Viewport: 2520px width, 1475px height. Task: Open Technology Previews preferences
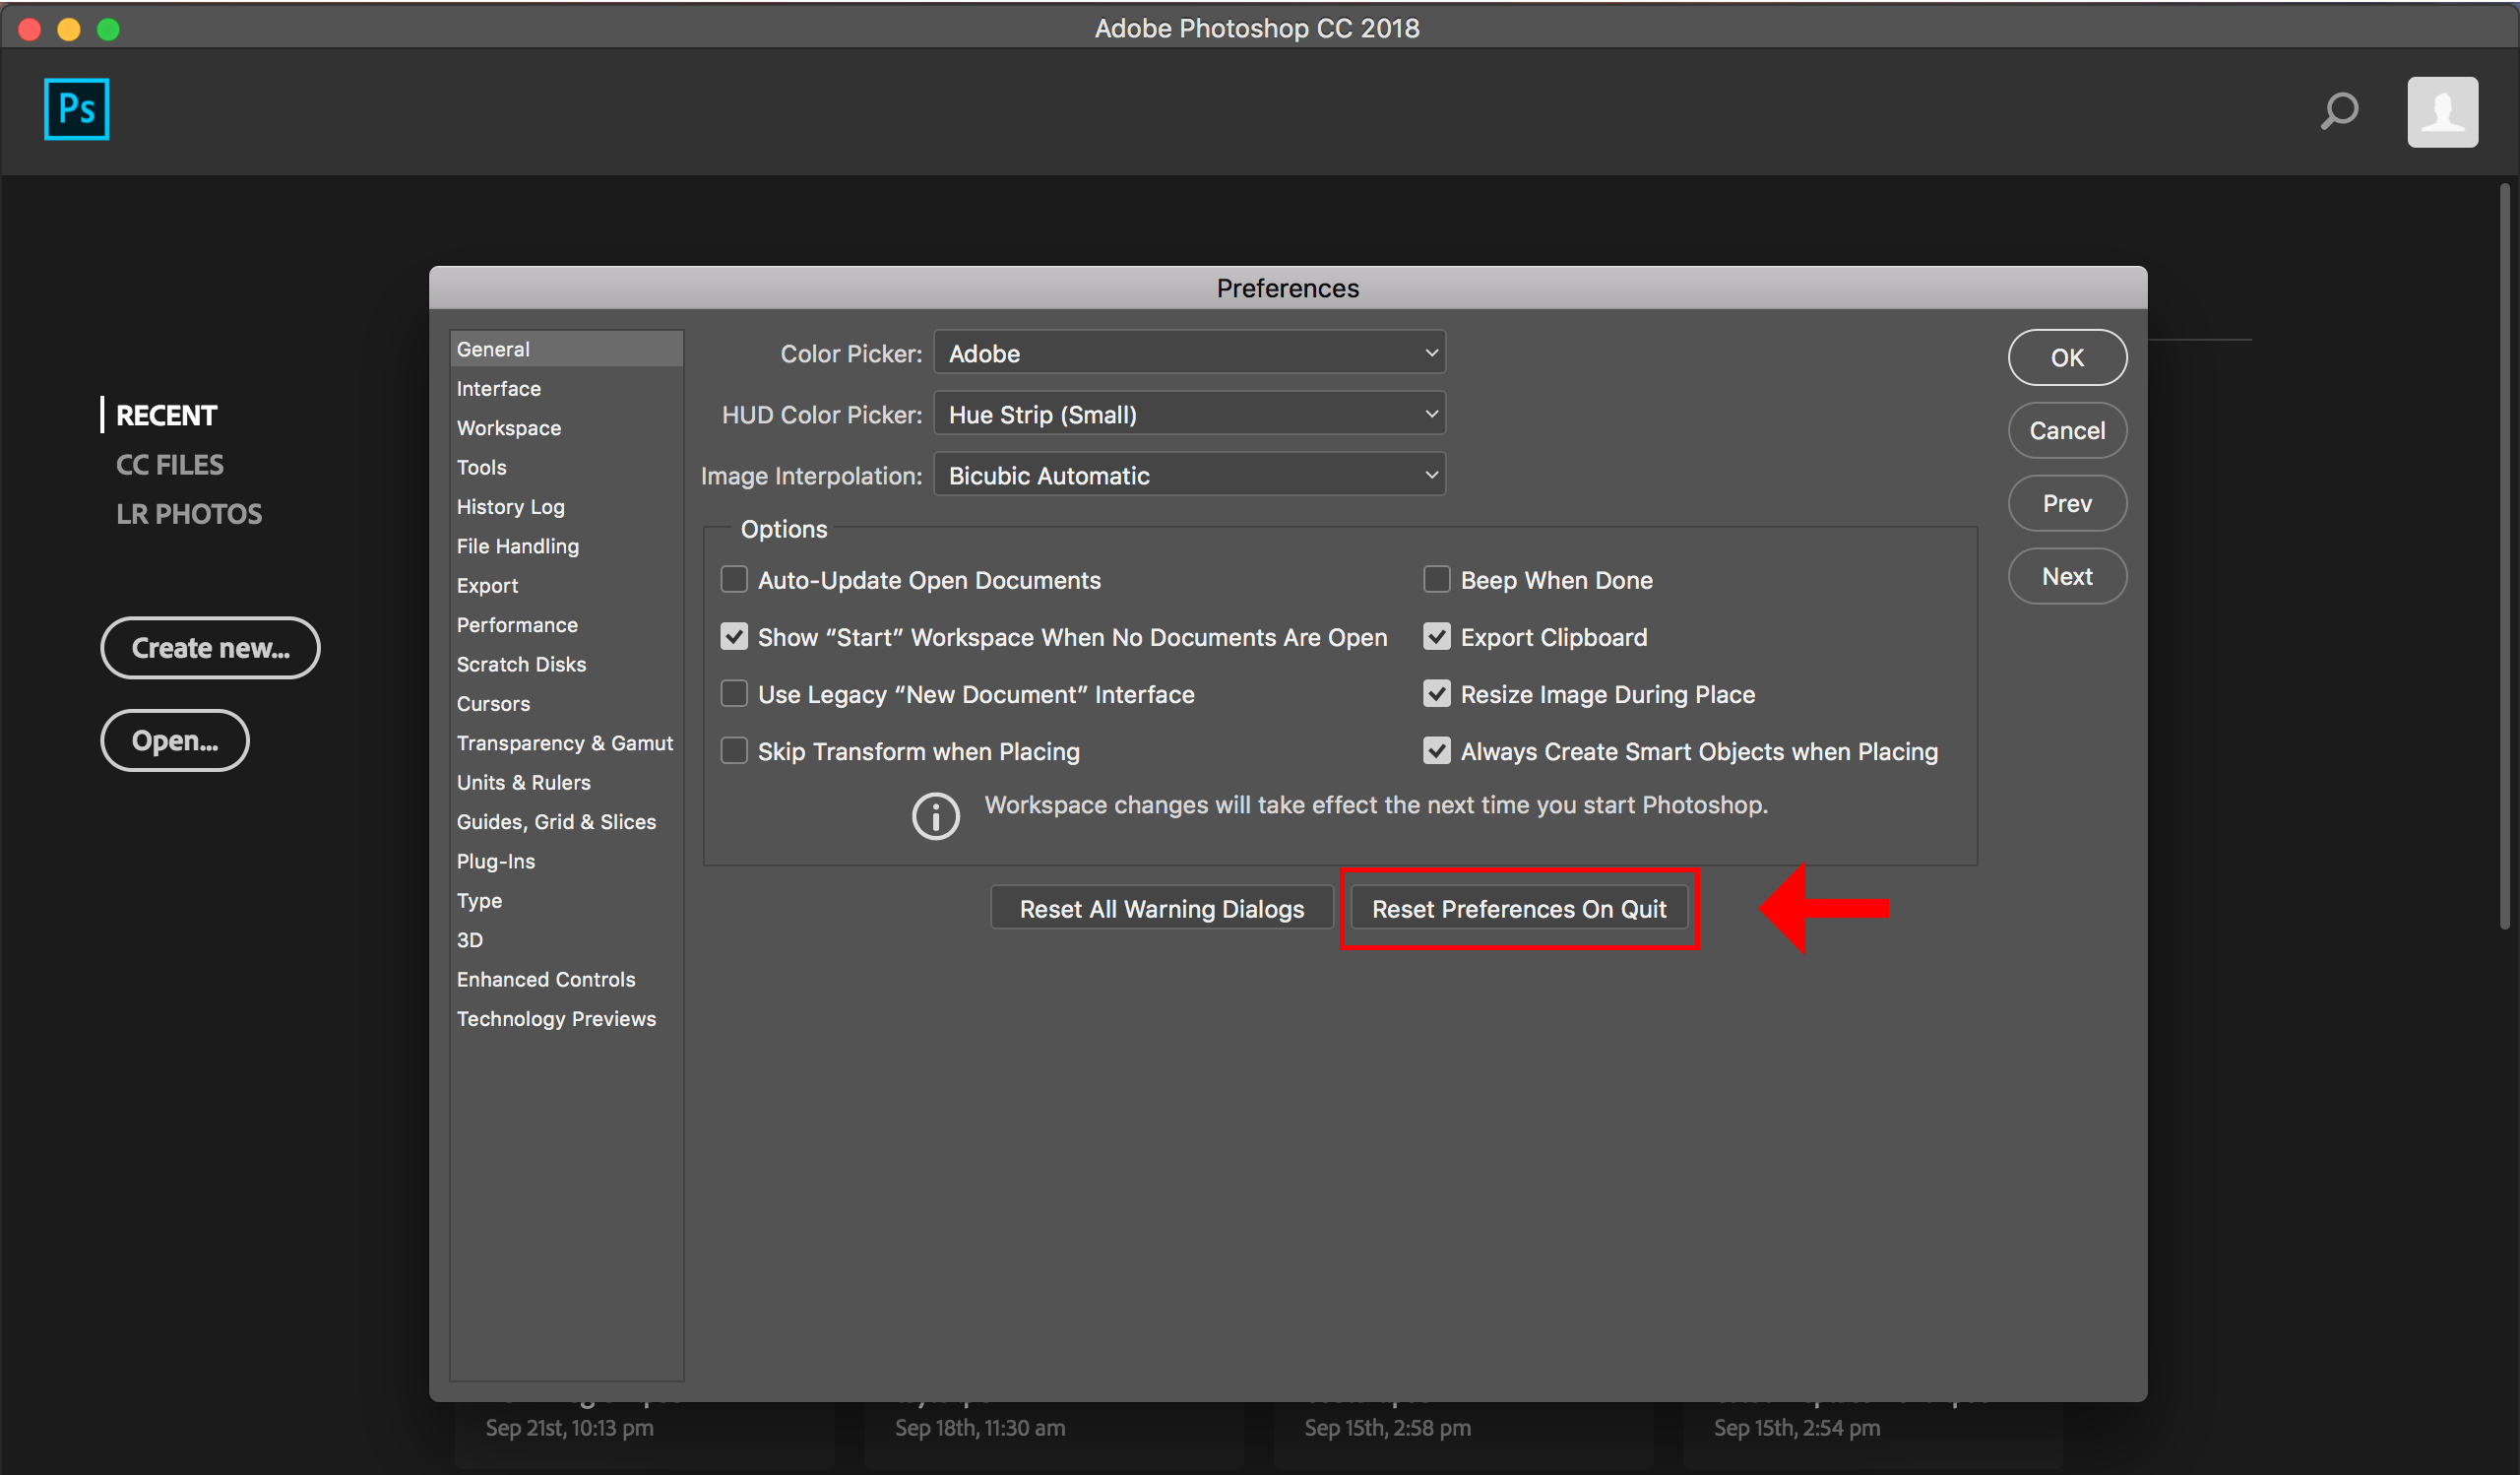[566, 1019]
